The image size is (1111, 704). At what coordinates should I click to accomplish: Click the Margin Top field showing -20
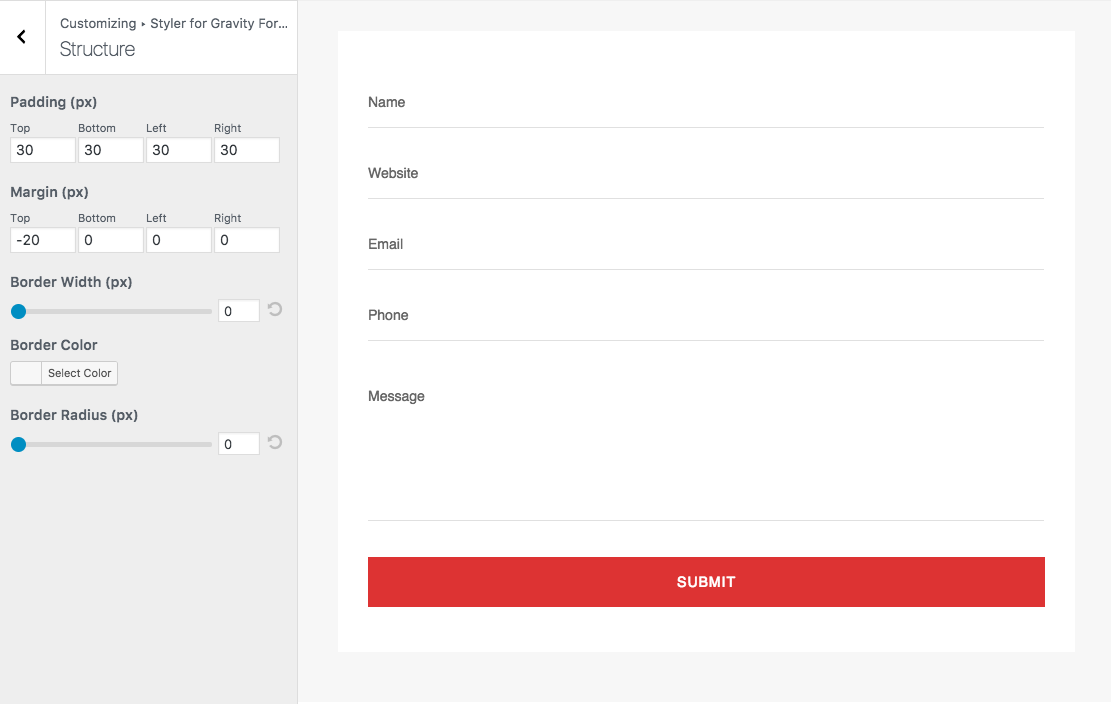43,240
